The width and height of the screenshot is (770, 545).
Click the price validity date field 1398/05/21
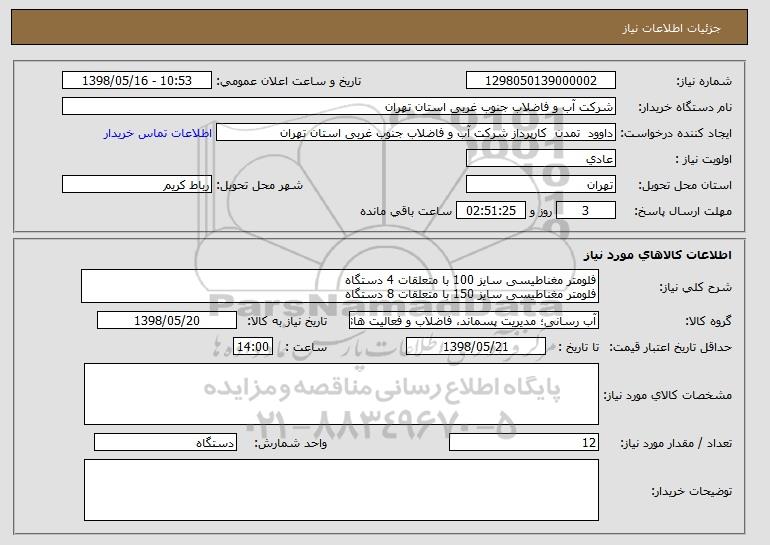pos(476,347)
